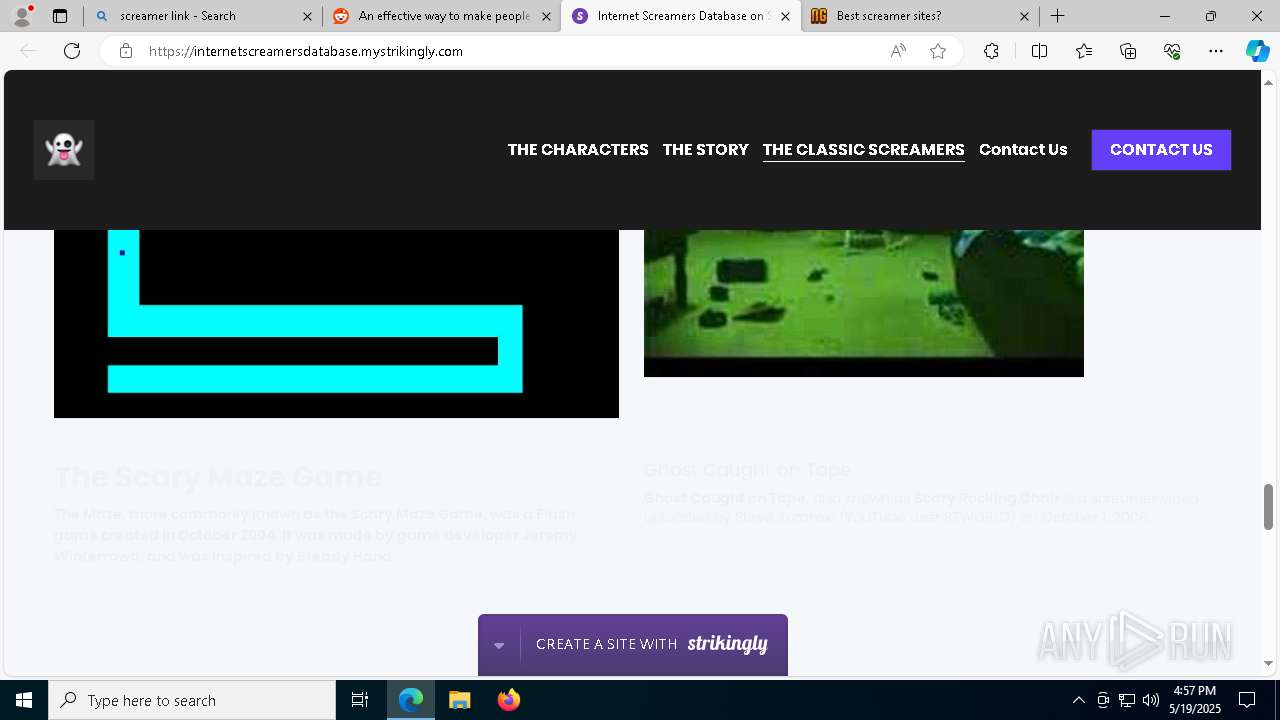The image size is (1280, 720).
Task: Open Browser essentials heart icon
Action: [1172, 51]
